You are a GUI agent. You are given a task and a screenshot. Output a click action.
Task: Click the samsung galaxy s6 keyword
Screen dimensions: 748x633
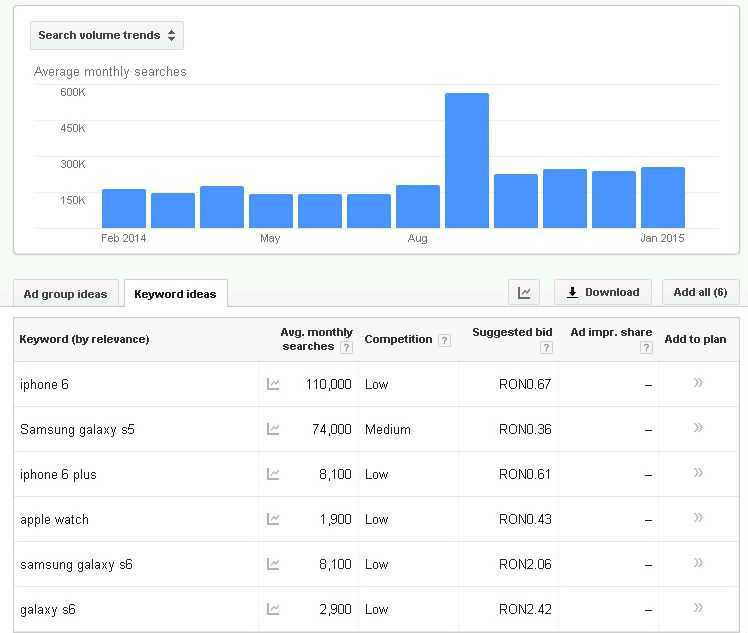point(76,564)
